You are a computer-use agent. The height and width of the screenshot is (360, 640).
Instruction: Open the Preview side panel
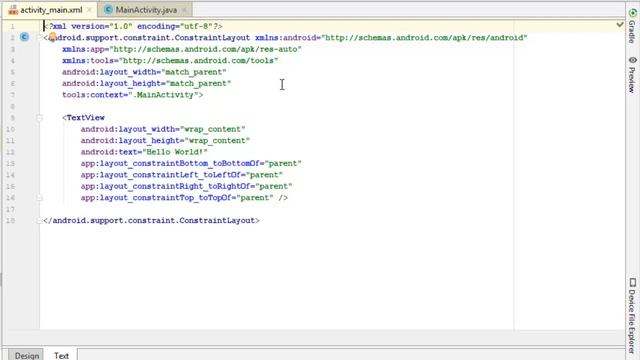pos(632,75)
